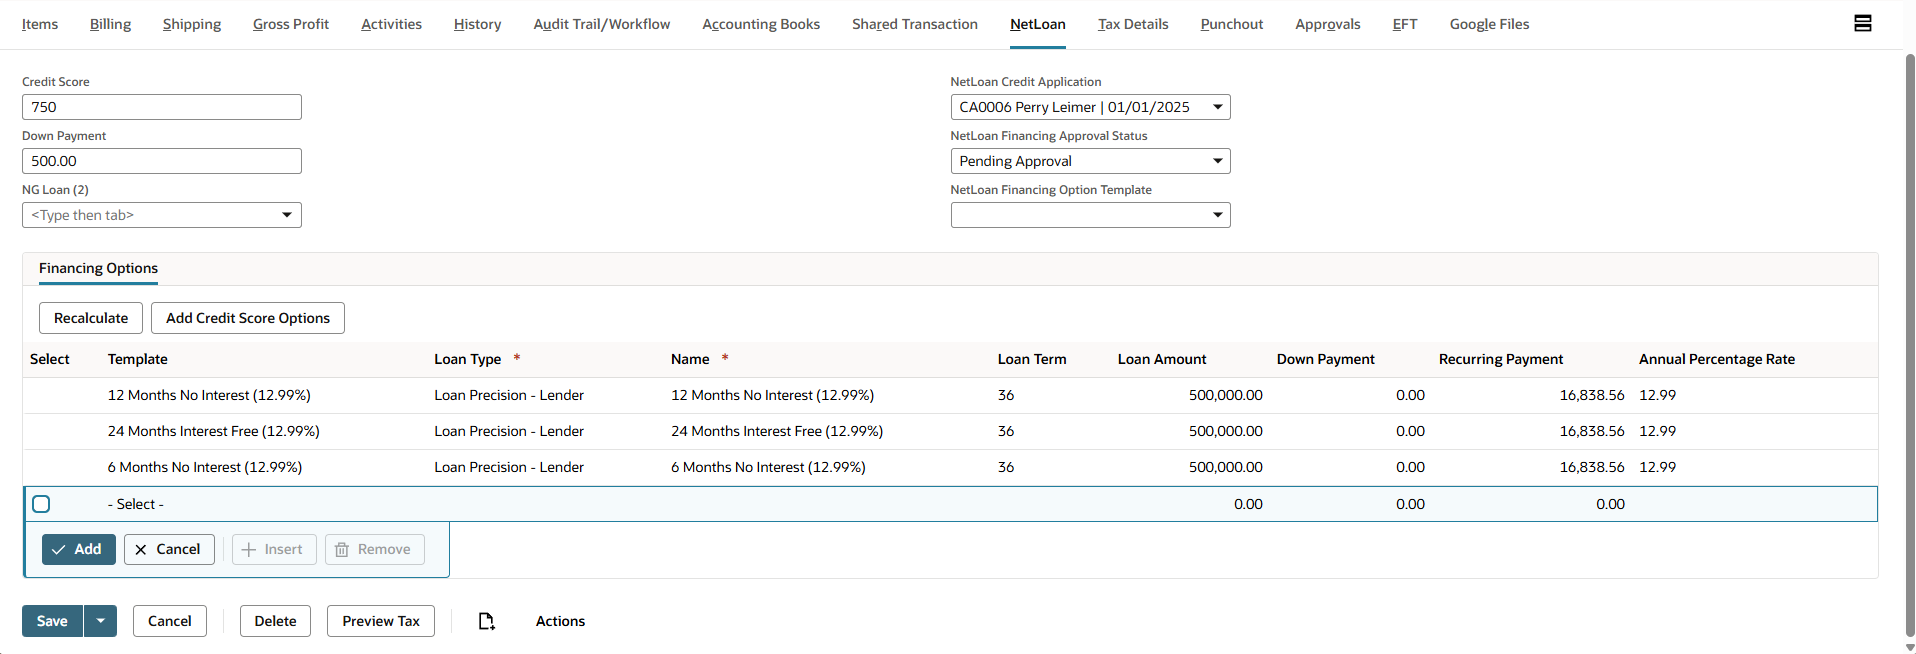1916x654 pixels.
Task: Click into the Credit Score field
Action: 162,107
